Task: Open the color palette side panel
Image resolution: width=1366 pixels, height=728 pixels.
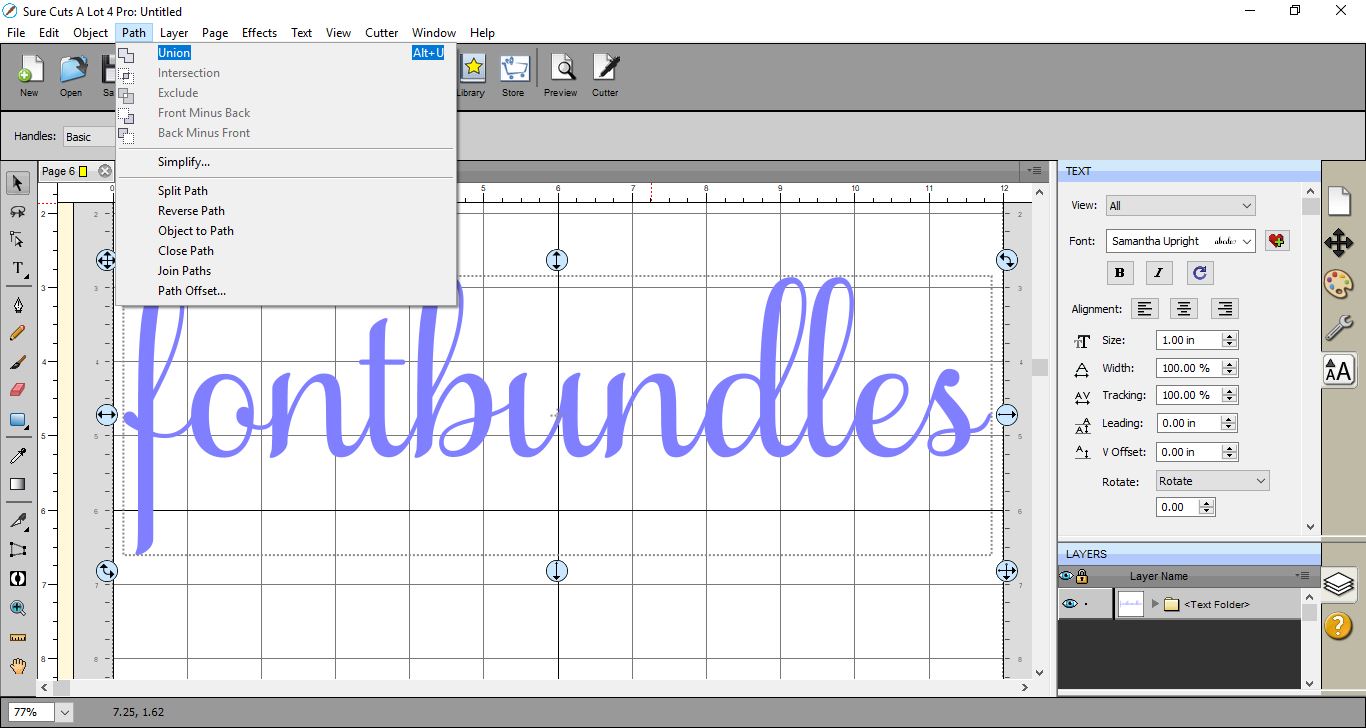Action: click(x=1339, y=285)
